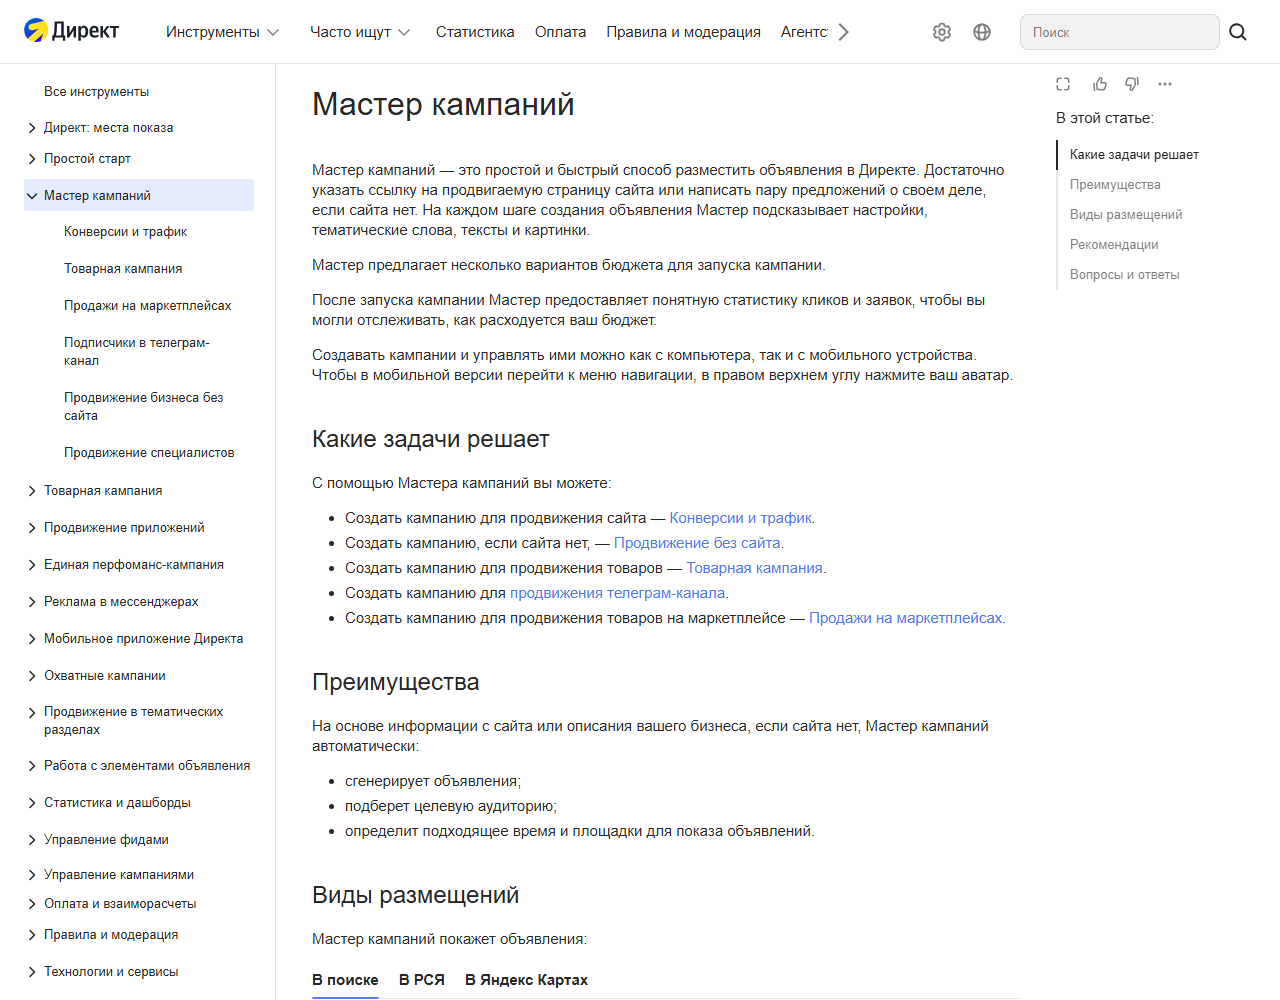Switch to В Яндекс Картах tab
1280x1000 pixels.
526,980
